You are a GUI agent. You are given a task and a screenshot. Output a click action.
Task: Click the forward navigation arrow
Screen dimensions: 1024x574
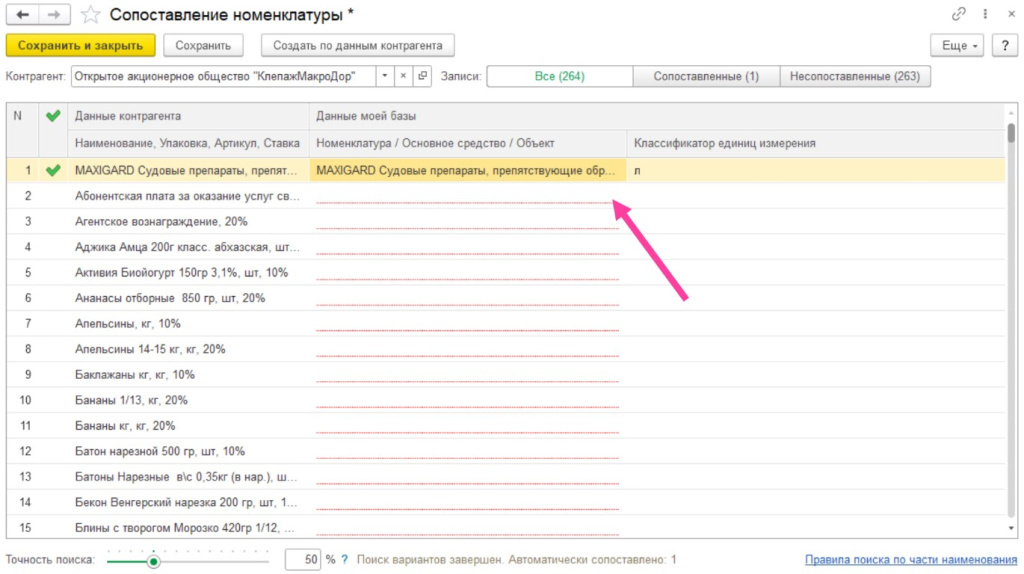tap(54, 15)
